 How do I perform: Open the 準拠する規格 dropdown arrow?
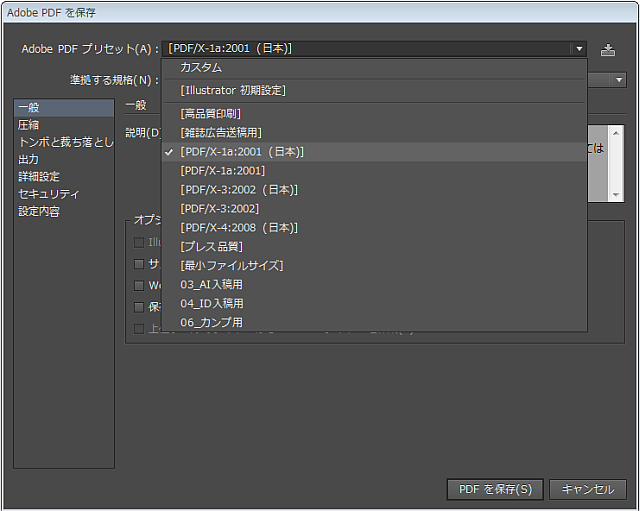619,80
